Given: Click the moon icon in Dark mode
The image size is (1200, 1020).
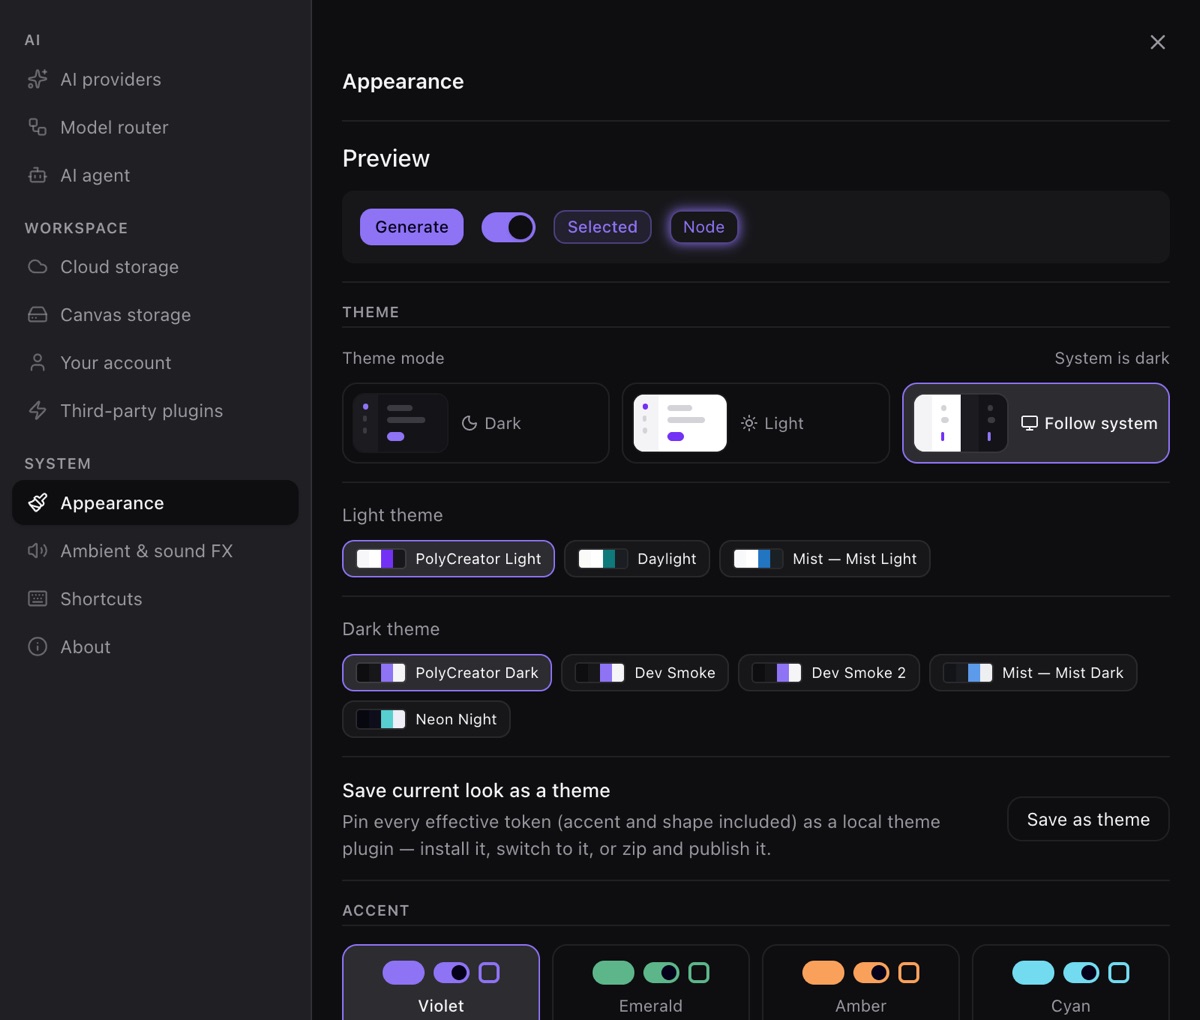Looking at the screenshot, I should 469,423.
